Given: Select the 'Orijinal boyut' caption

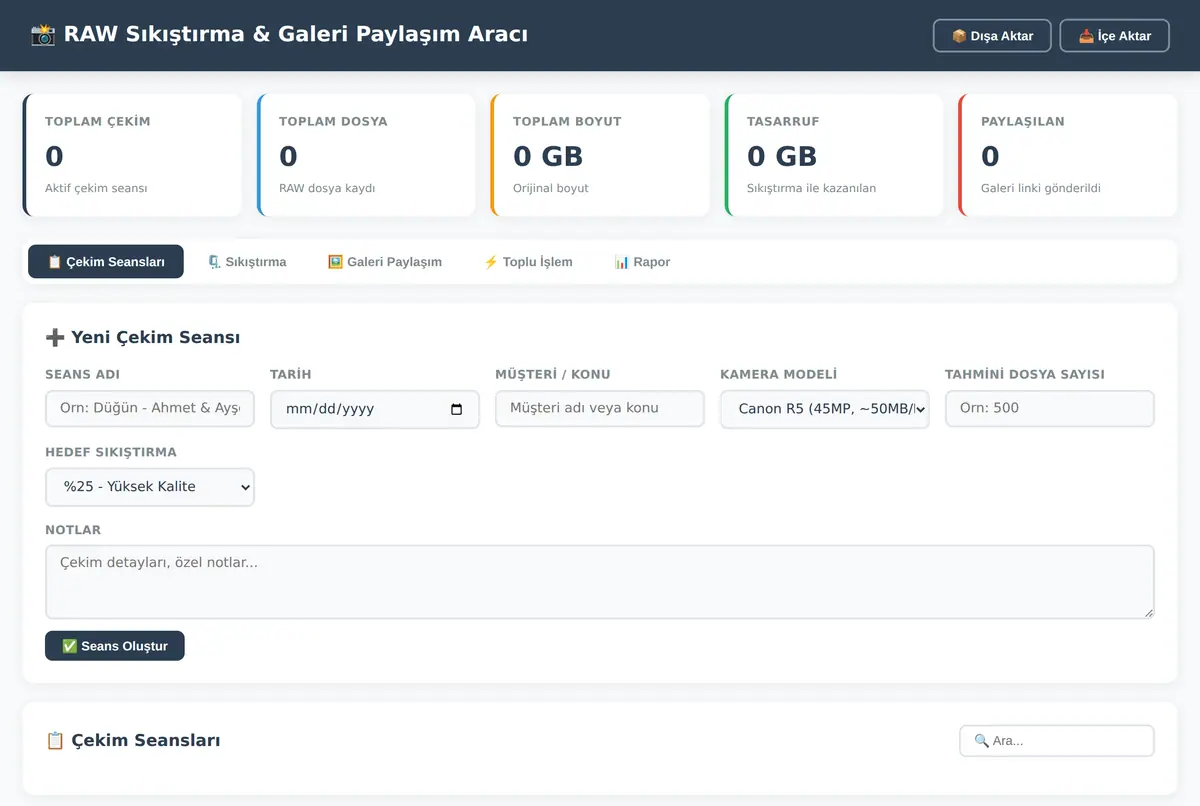Looking at the screenshot, I should click(x=551, y=188).
